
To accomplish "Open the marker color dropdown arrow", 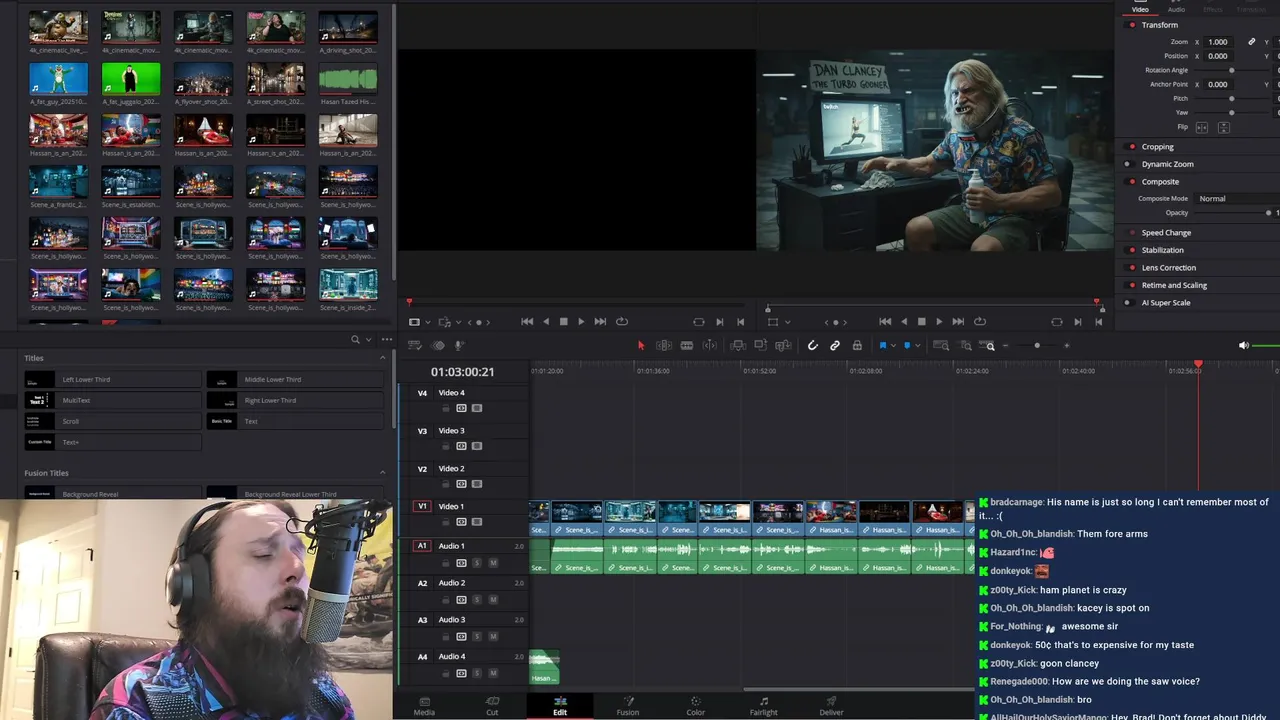I will 917,345.
